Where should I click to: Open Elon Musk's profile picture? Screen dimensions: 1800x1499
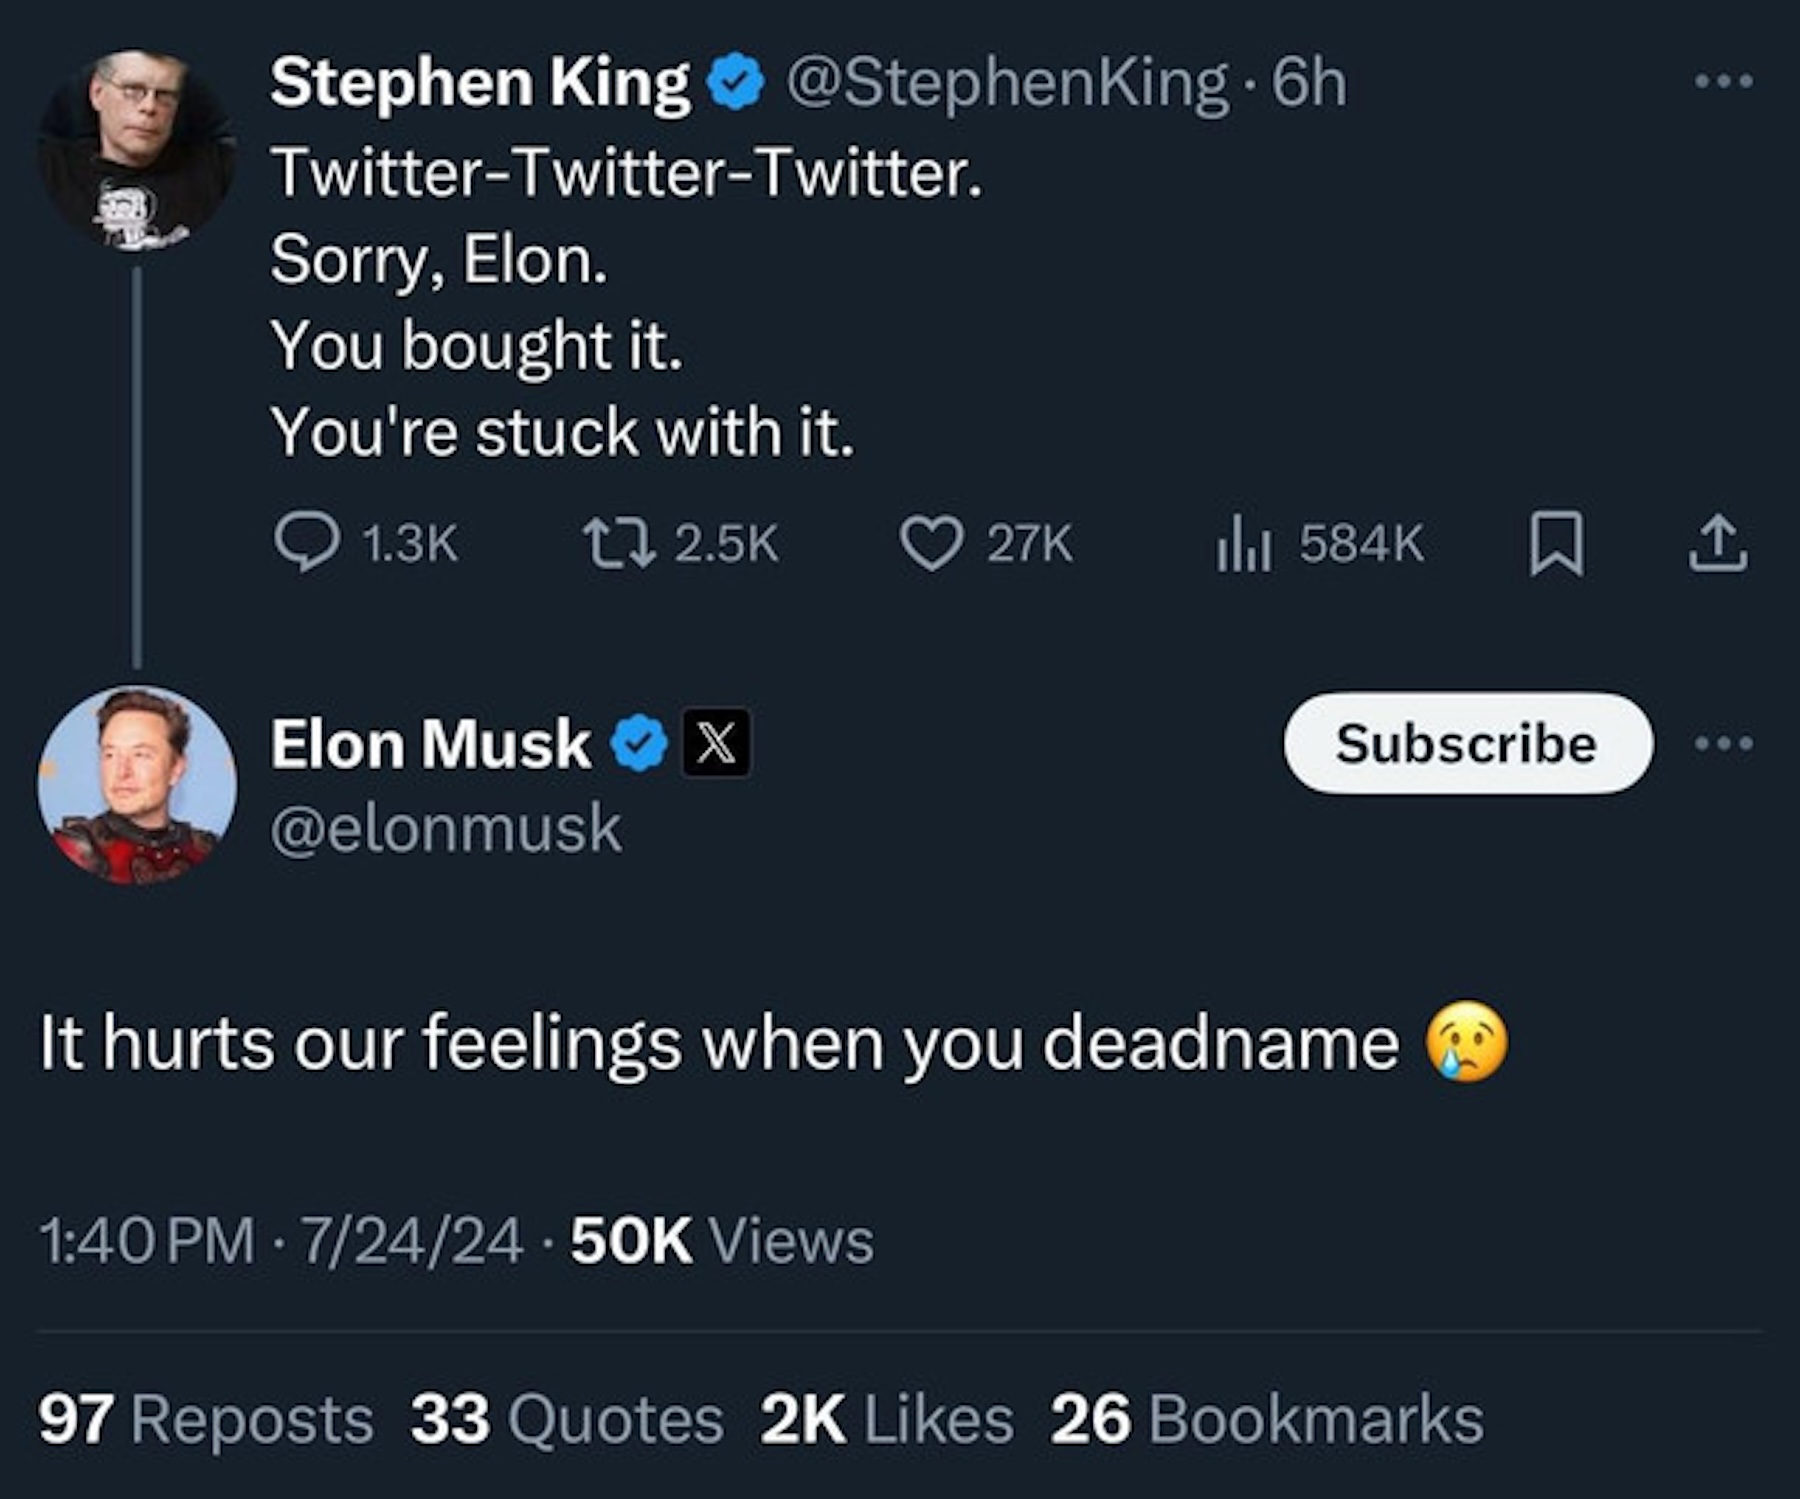click(137, 785)
